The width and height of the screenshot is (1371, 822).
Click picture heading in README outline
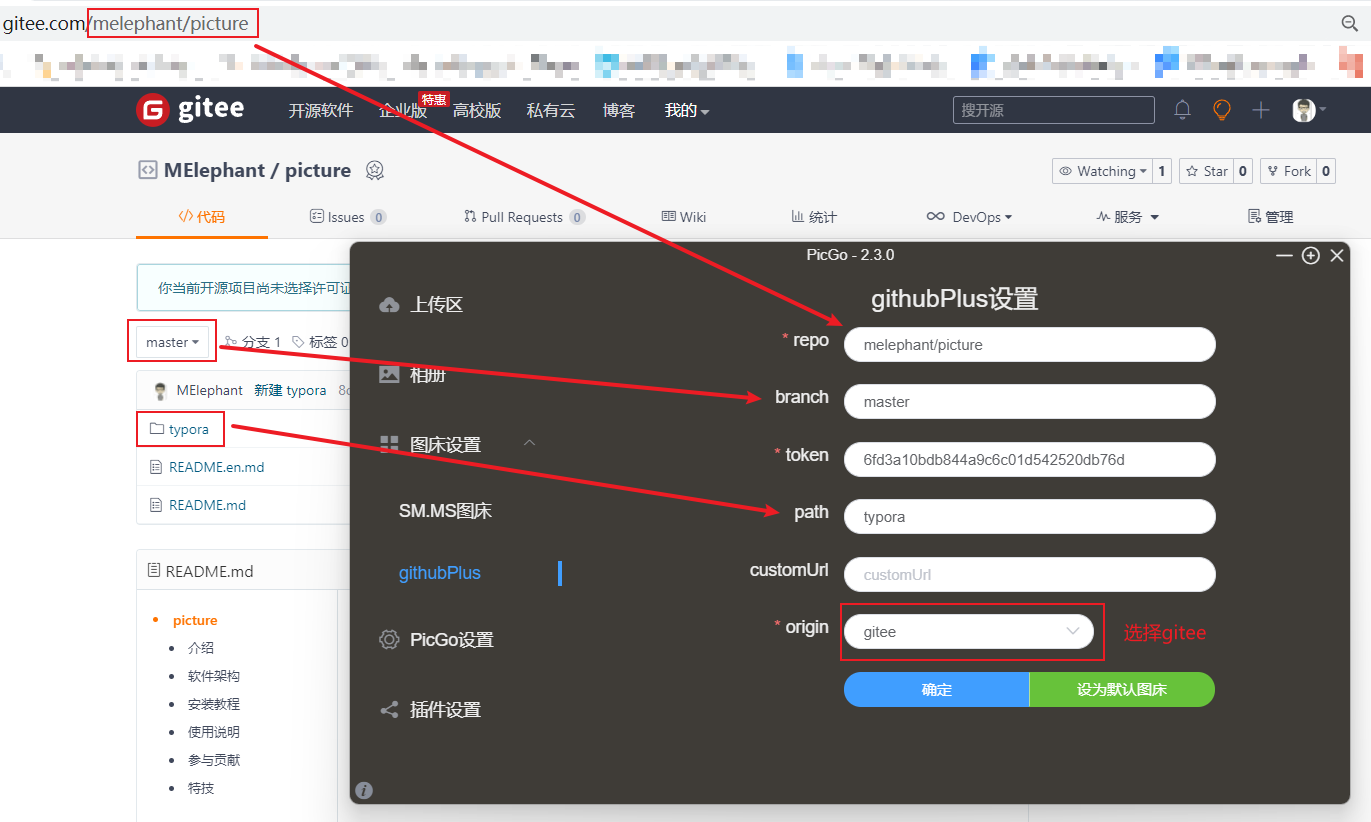(x=195, y=620)
